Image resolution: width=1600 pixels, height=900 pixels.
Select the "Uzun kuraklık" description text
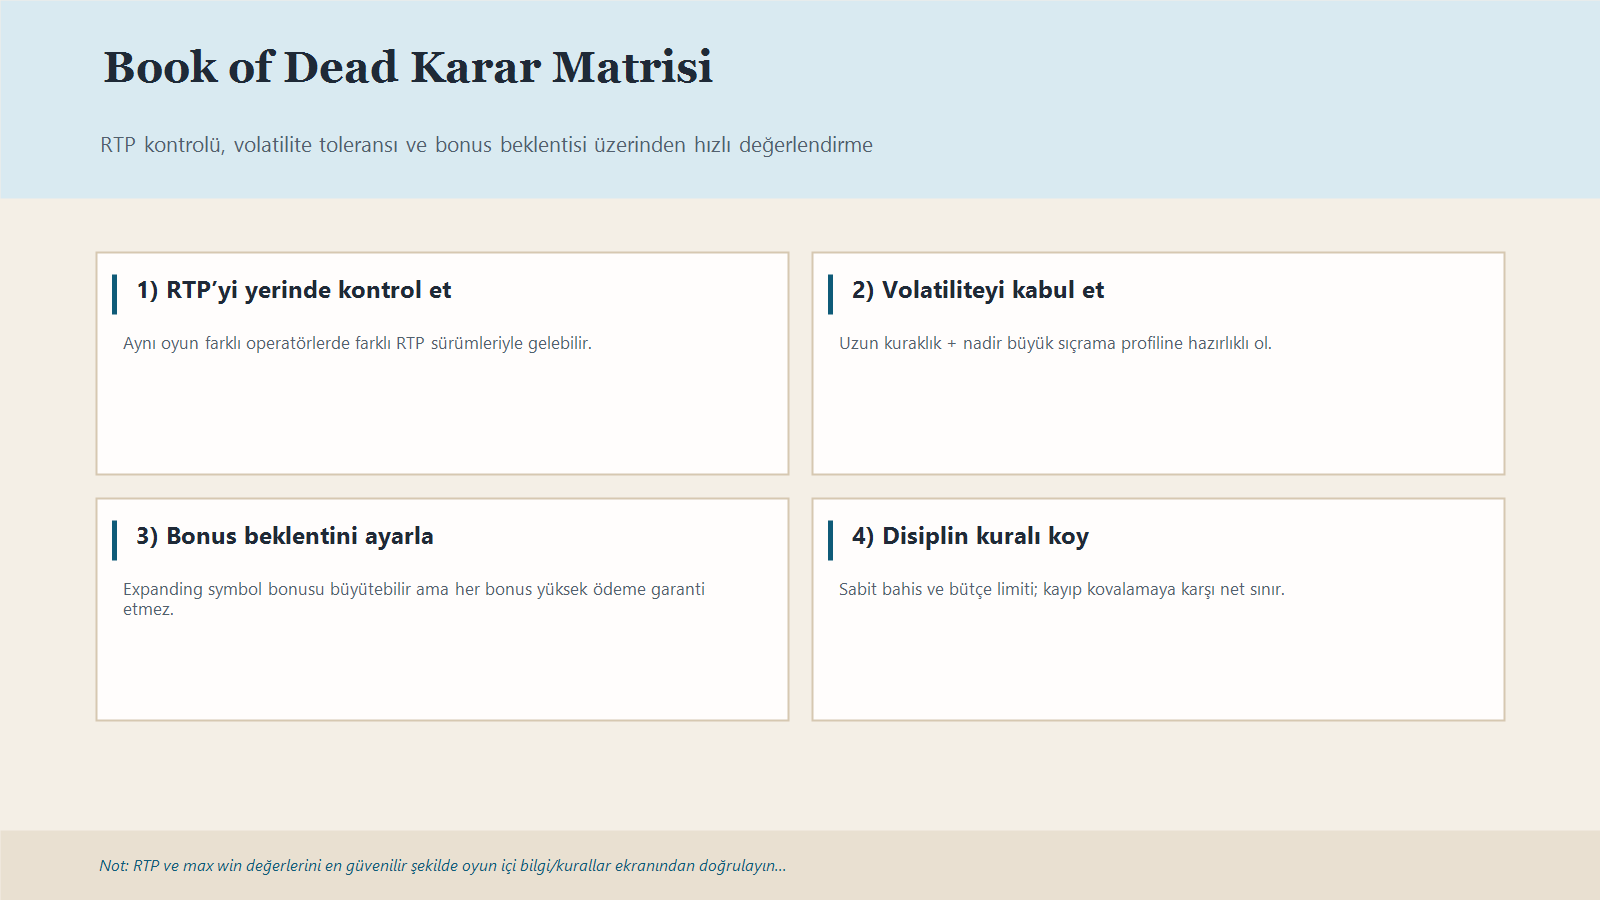[1055, 343]
